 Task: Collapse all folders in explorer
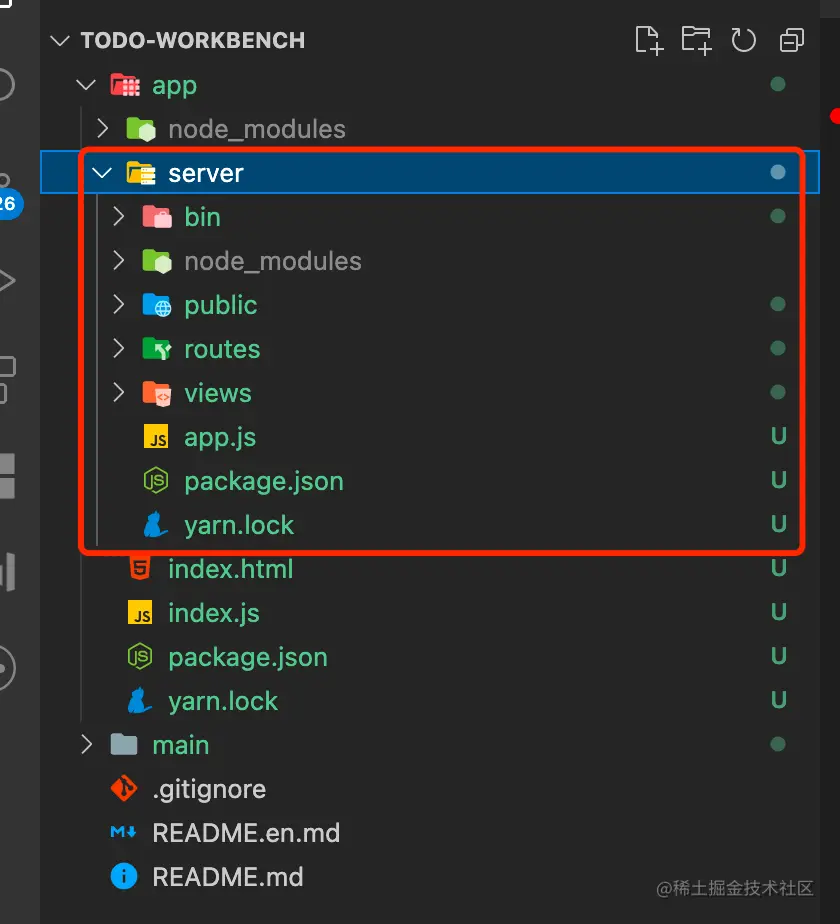click(791, 40)
